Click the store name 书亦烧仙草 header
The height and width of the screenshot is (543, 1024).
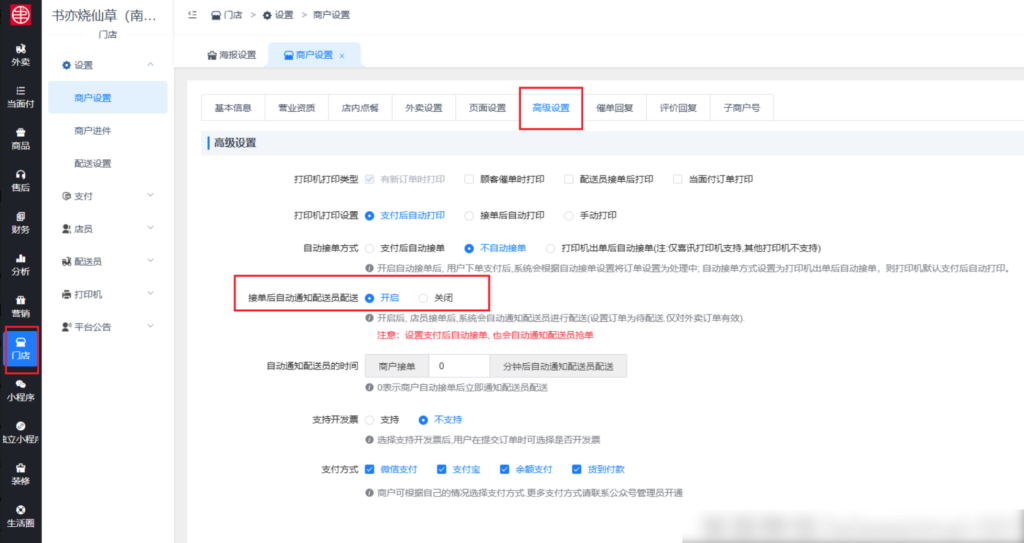(x=104, y=16)
